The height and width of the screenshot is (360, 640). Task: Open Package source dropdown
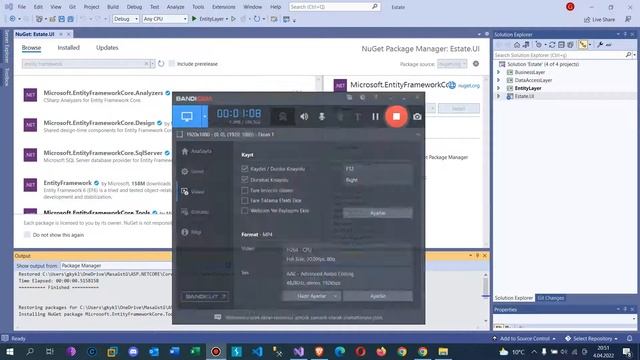tap(452, 64)
